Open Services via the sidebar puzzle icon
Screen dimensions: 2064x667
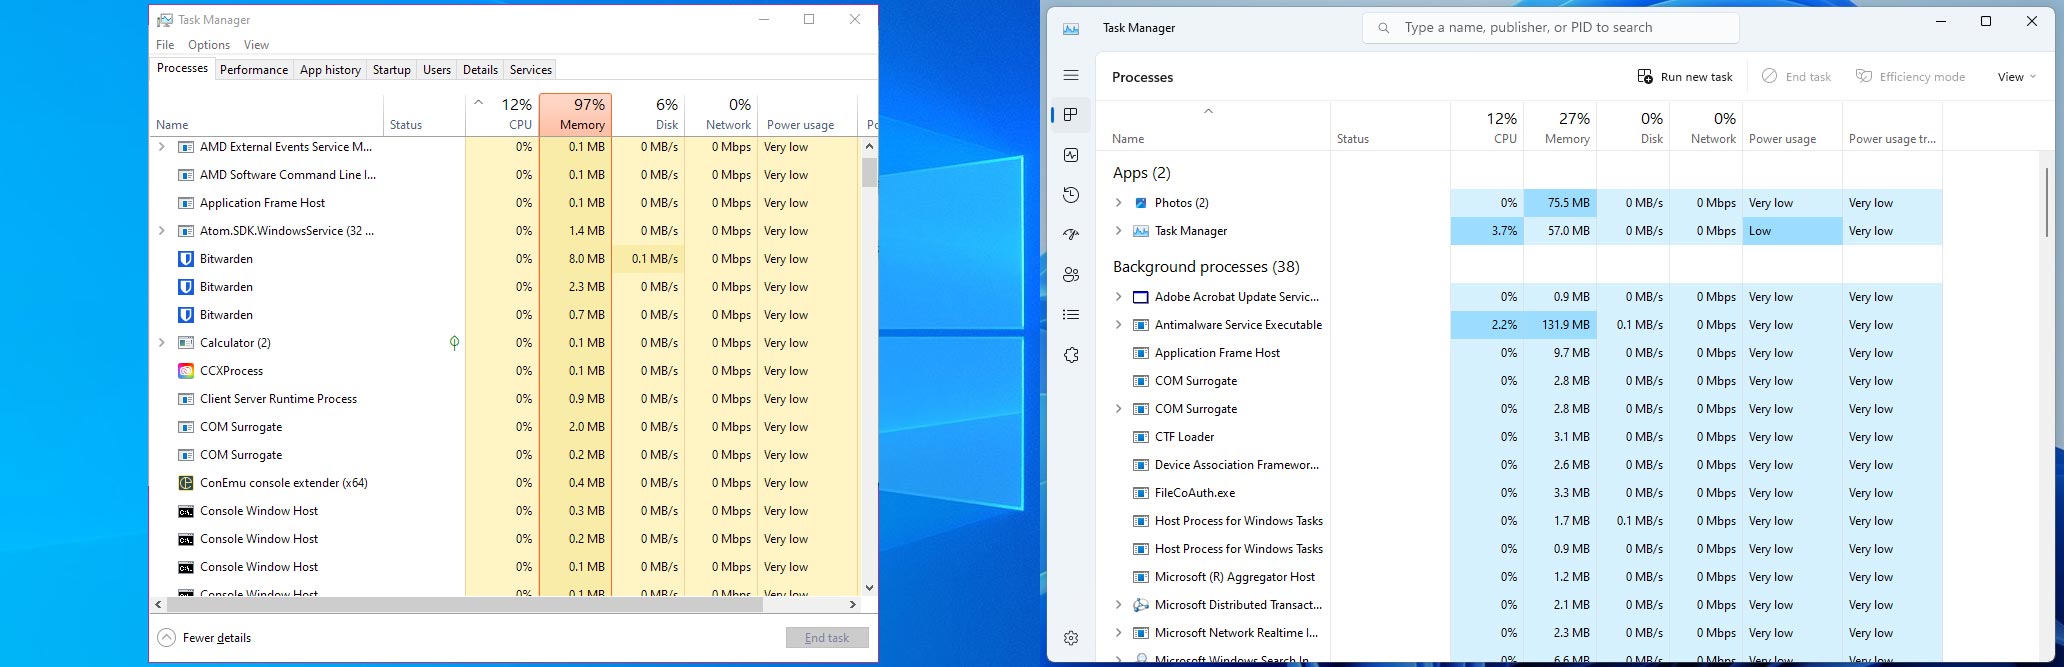(x=1071, y=355)
